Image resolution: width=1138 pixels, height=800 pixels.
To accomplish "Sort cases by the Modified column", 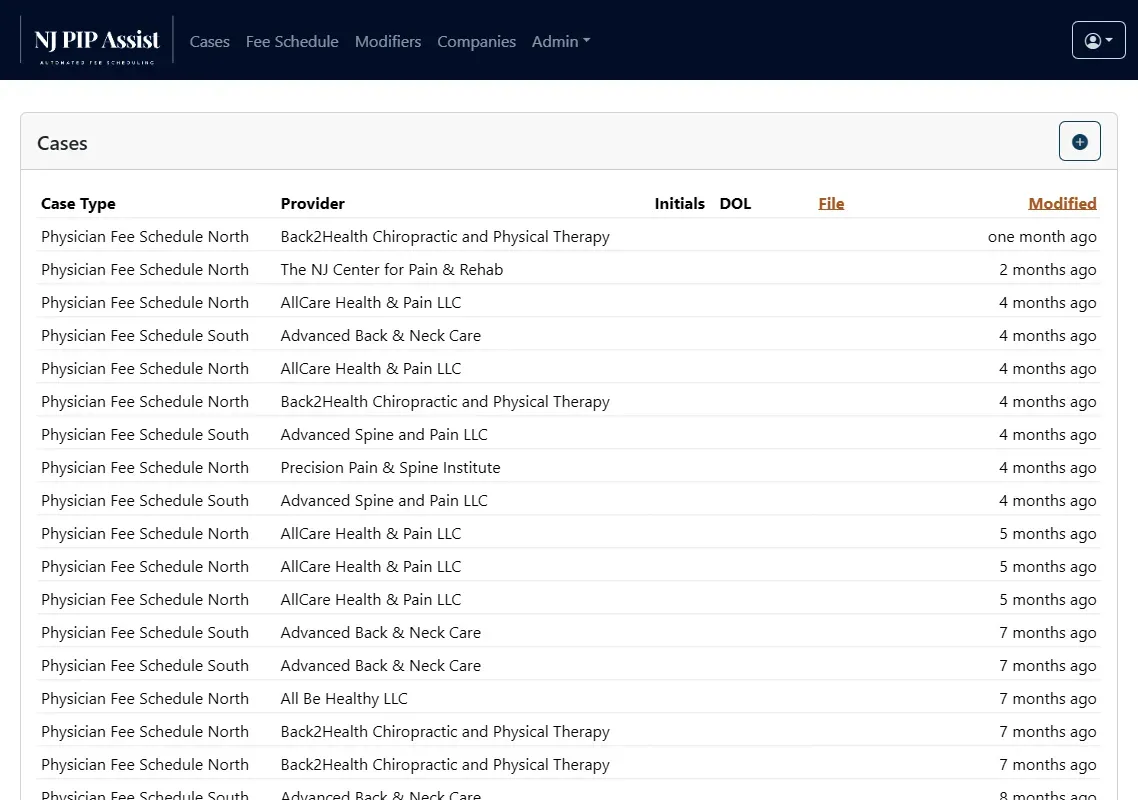I will point(1062,203).
